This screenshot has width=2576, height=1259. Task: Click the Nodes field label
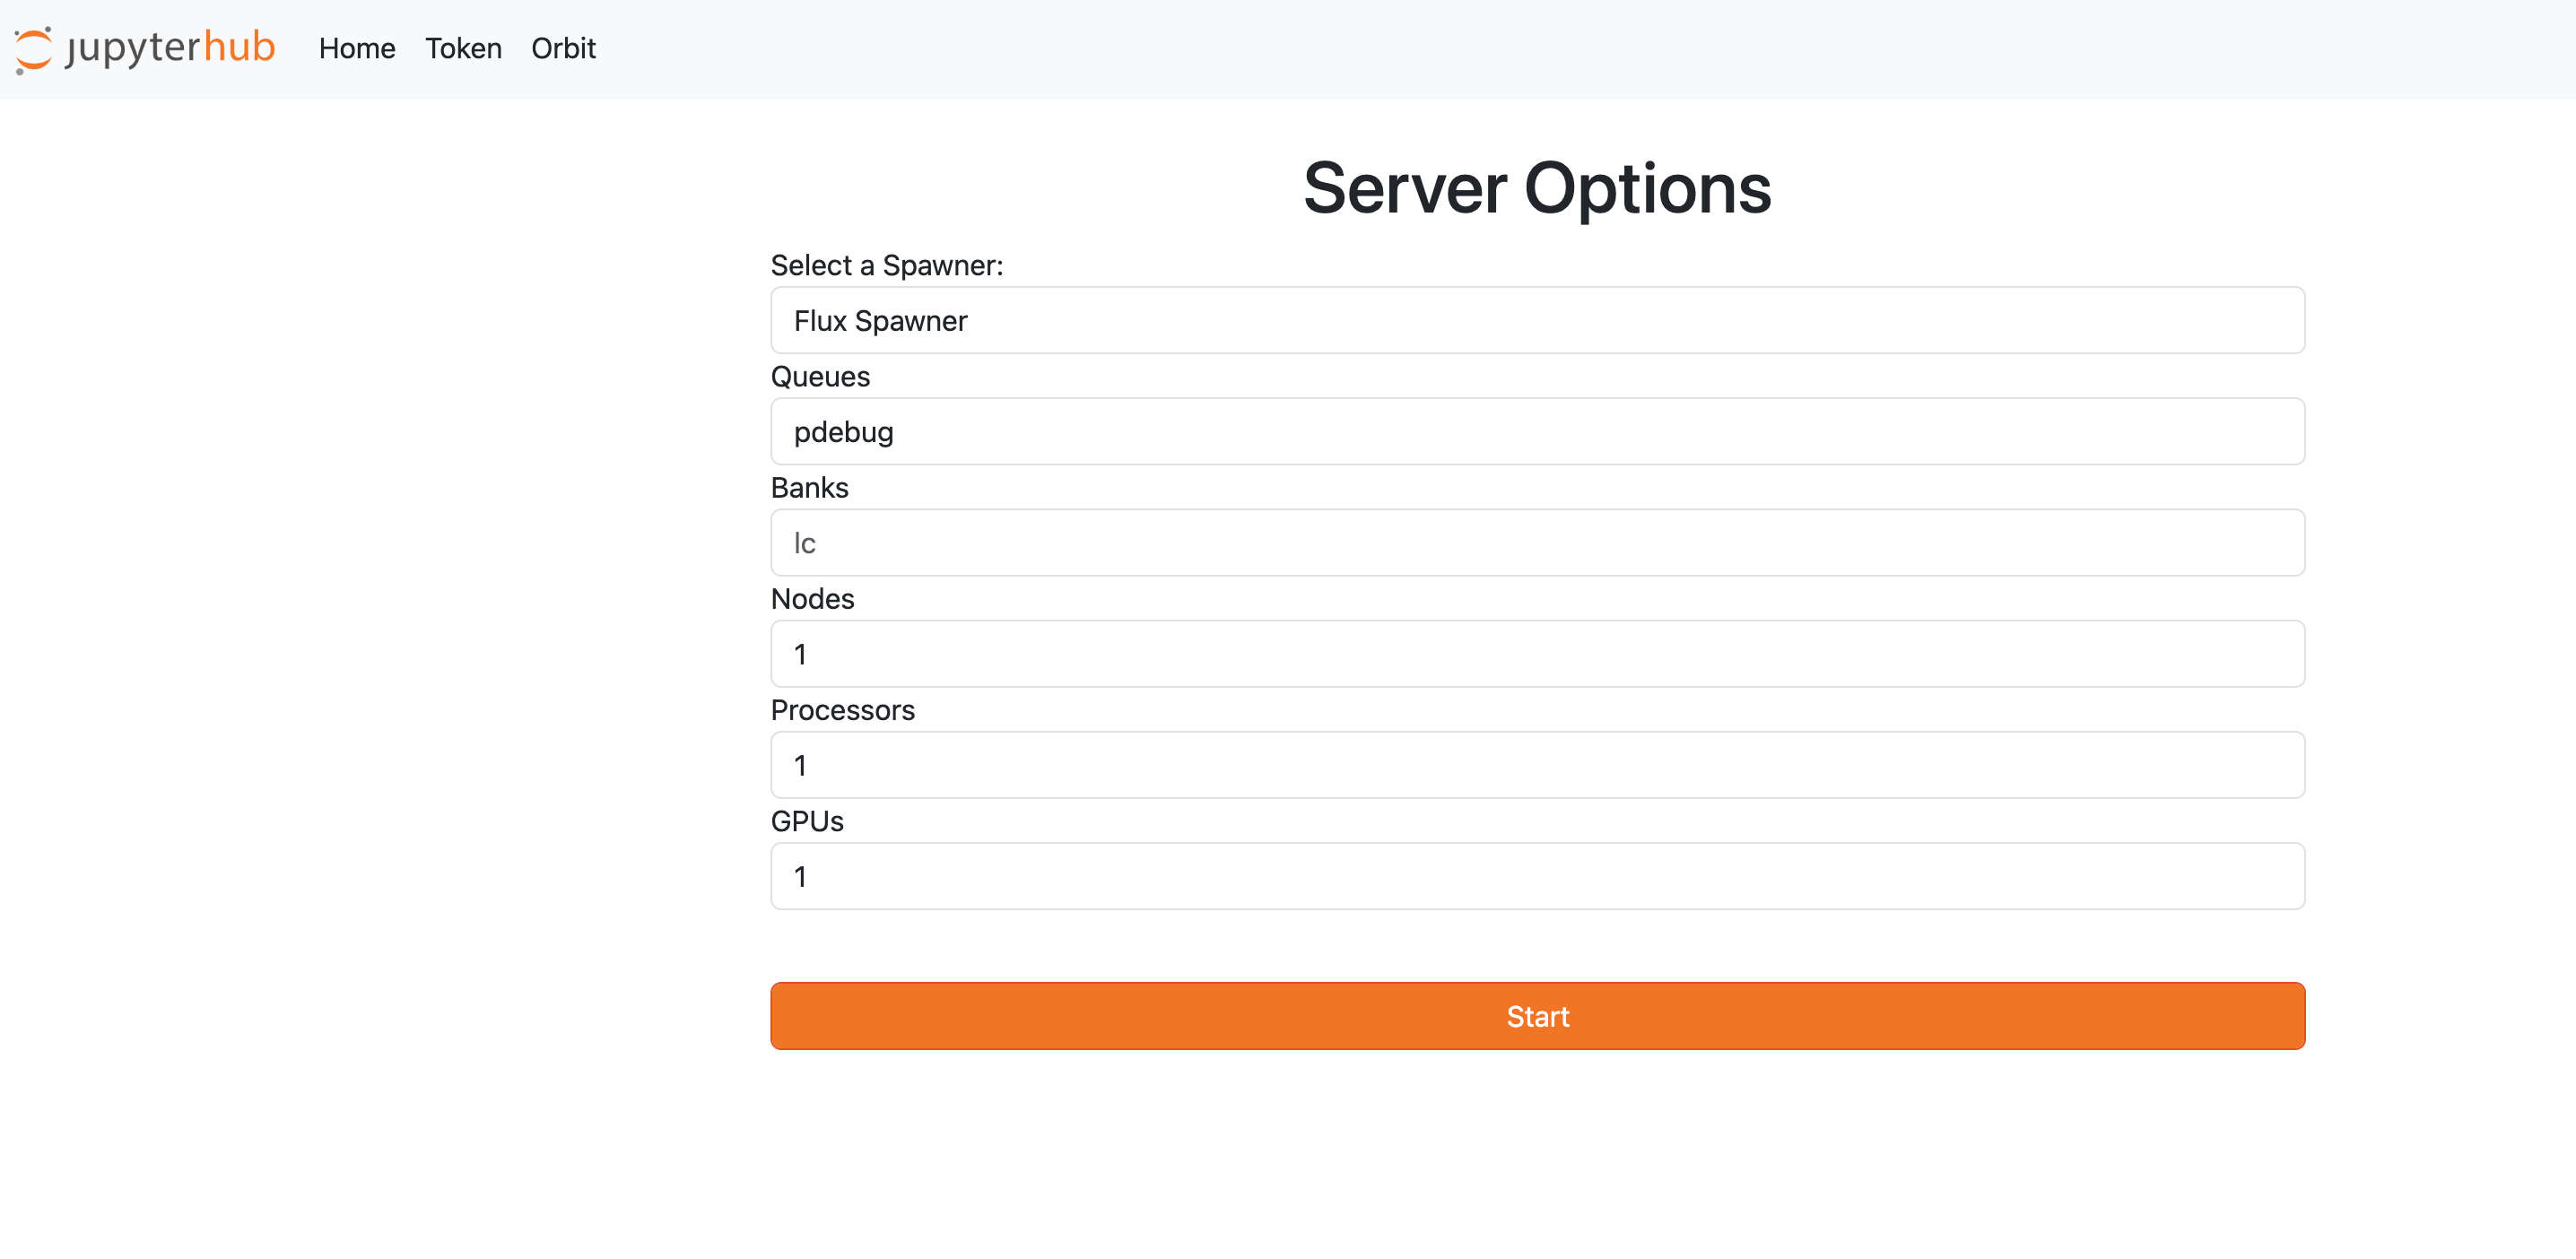(x=812, y=599)
